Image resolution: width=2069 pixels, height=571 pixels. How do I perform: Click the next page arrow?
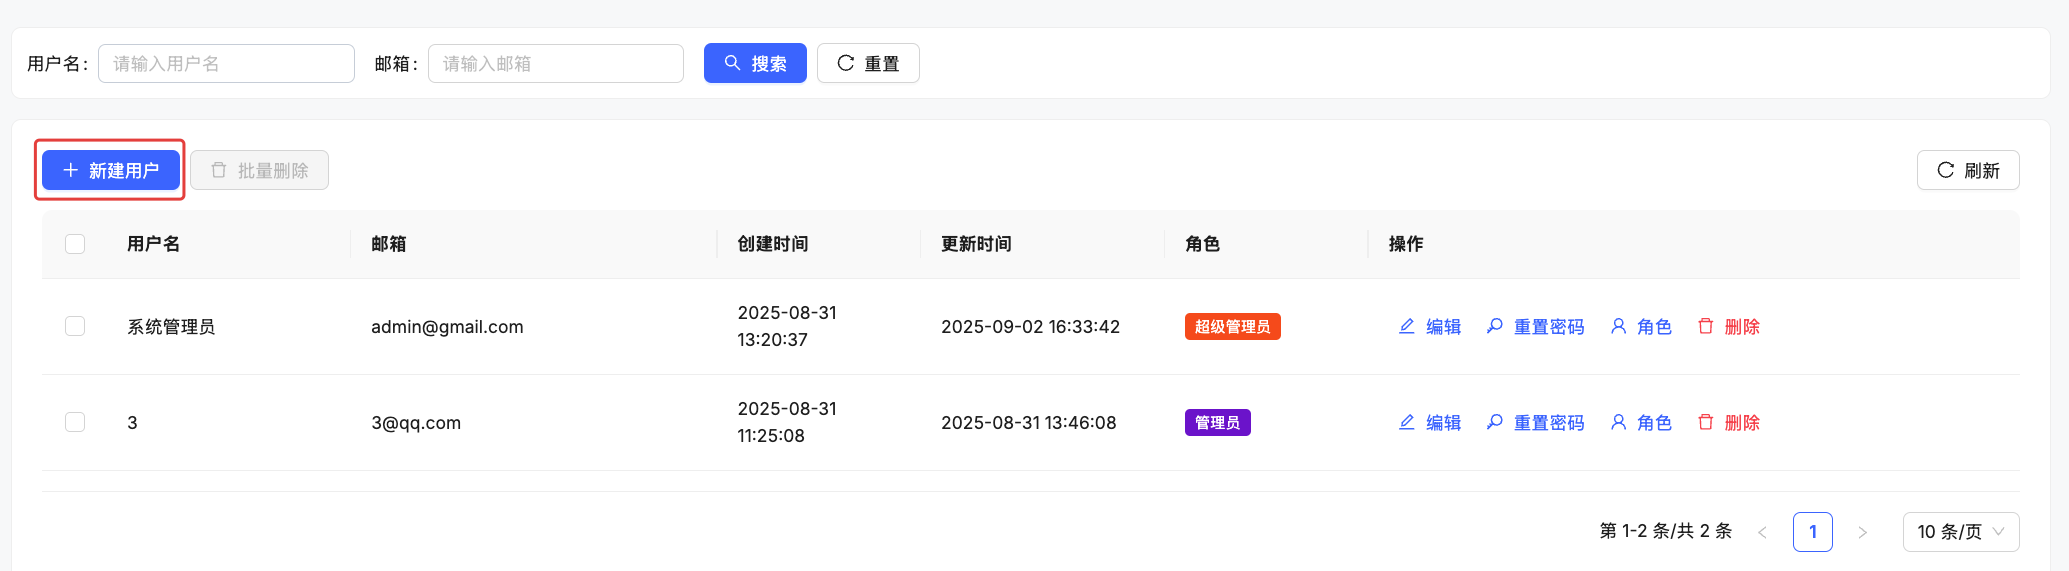[1862, 532]
